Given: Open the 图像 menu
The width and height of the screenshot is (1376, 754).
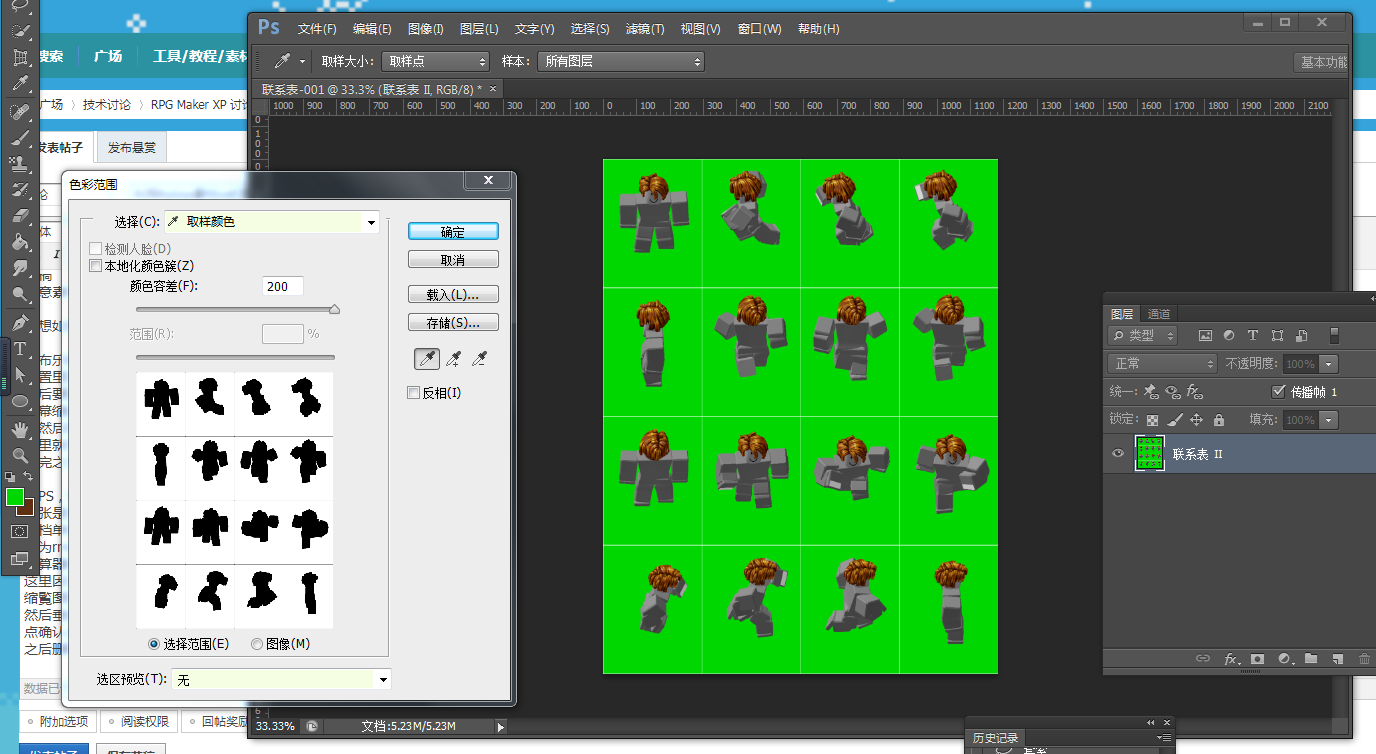Looking at the screenshot, I should [426, 29].
